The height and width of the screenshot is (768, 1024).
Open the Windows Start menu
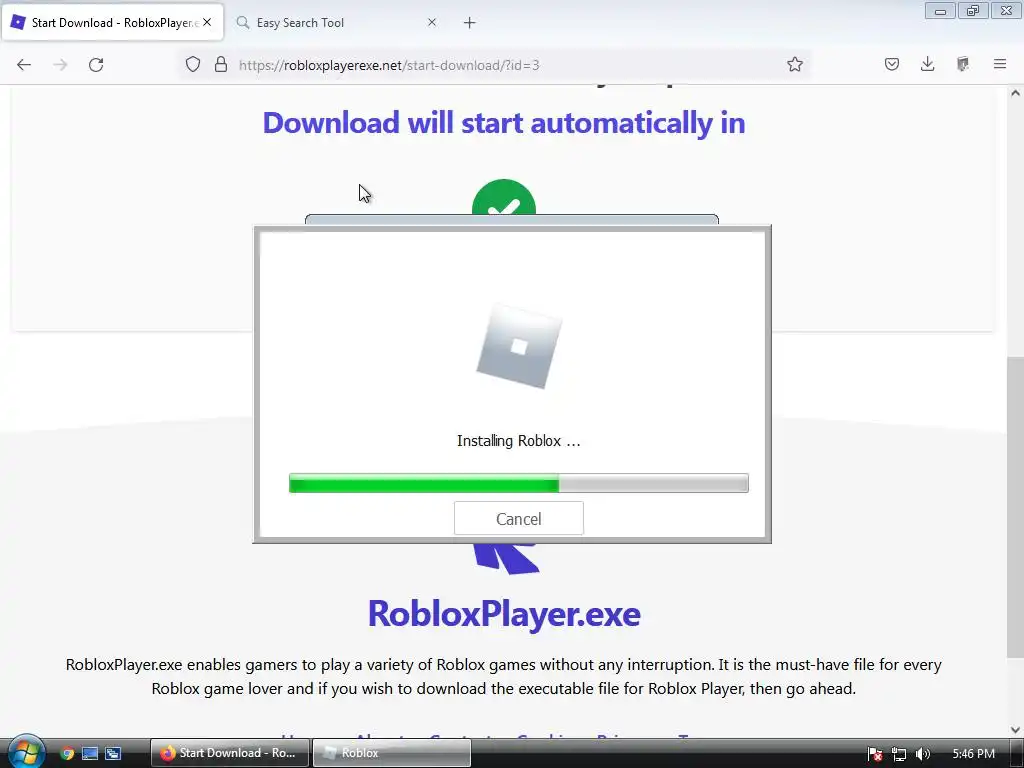click(x=26, y=751)
